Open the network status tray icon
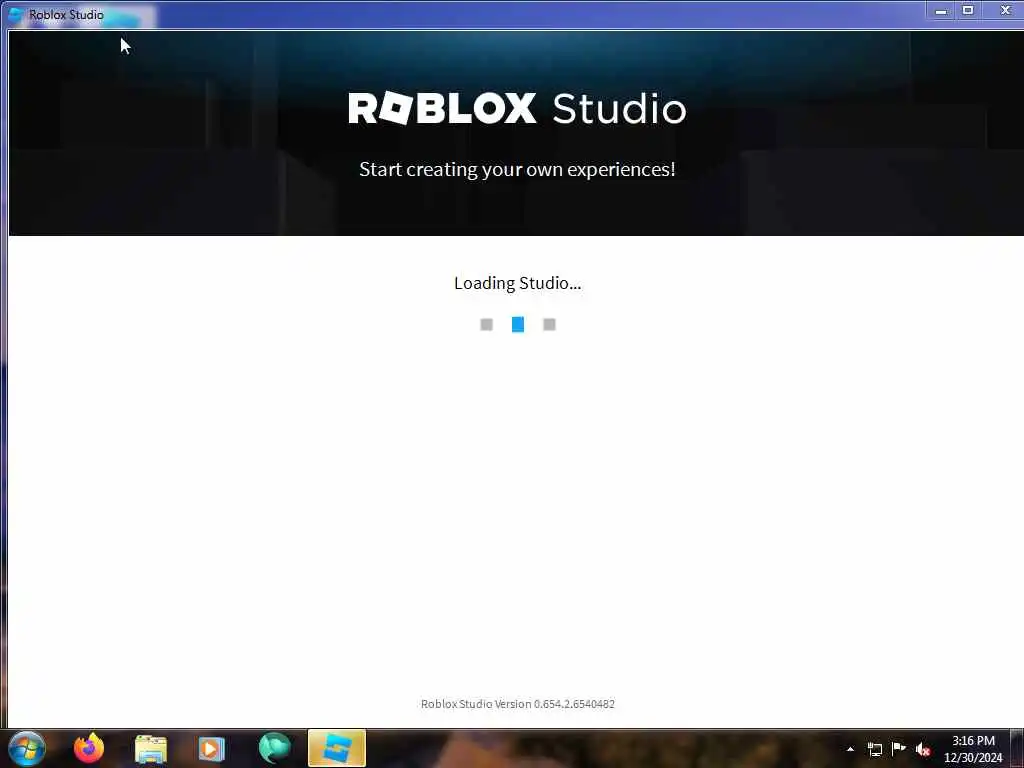 [875, 749]
